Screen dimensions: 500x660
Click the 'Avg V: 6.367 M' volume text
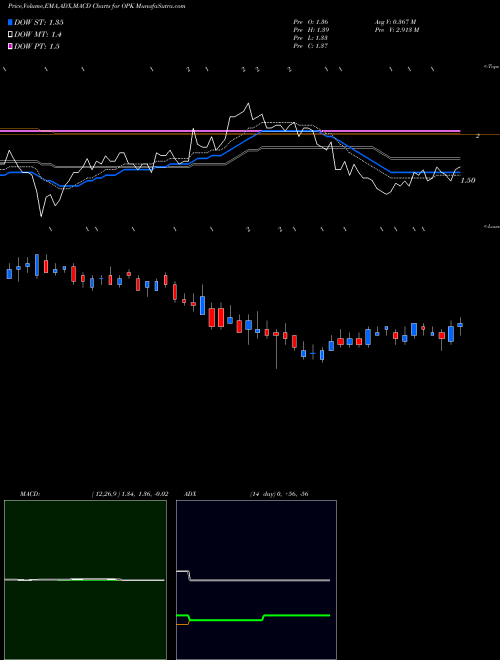point(395,22)
